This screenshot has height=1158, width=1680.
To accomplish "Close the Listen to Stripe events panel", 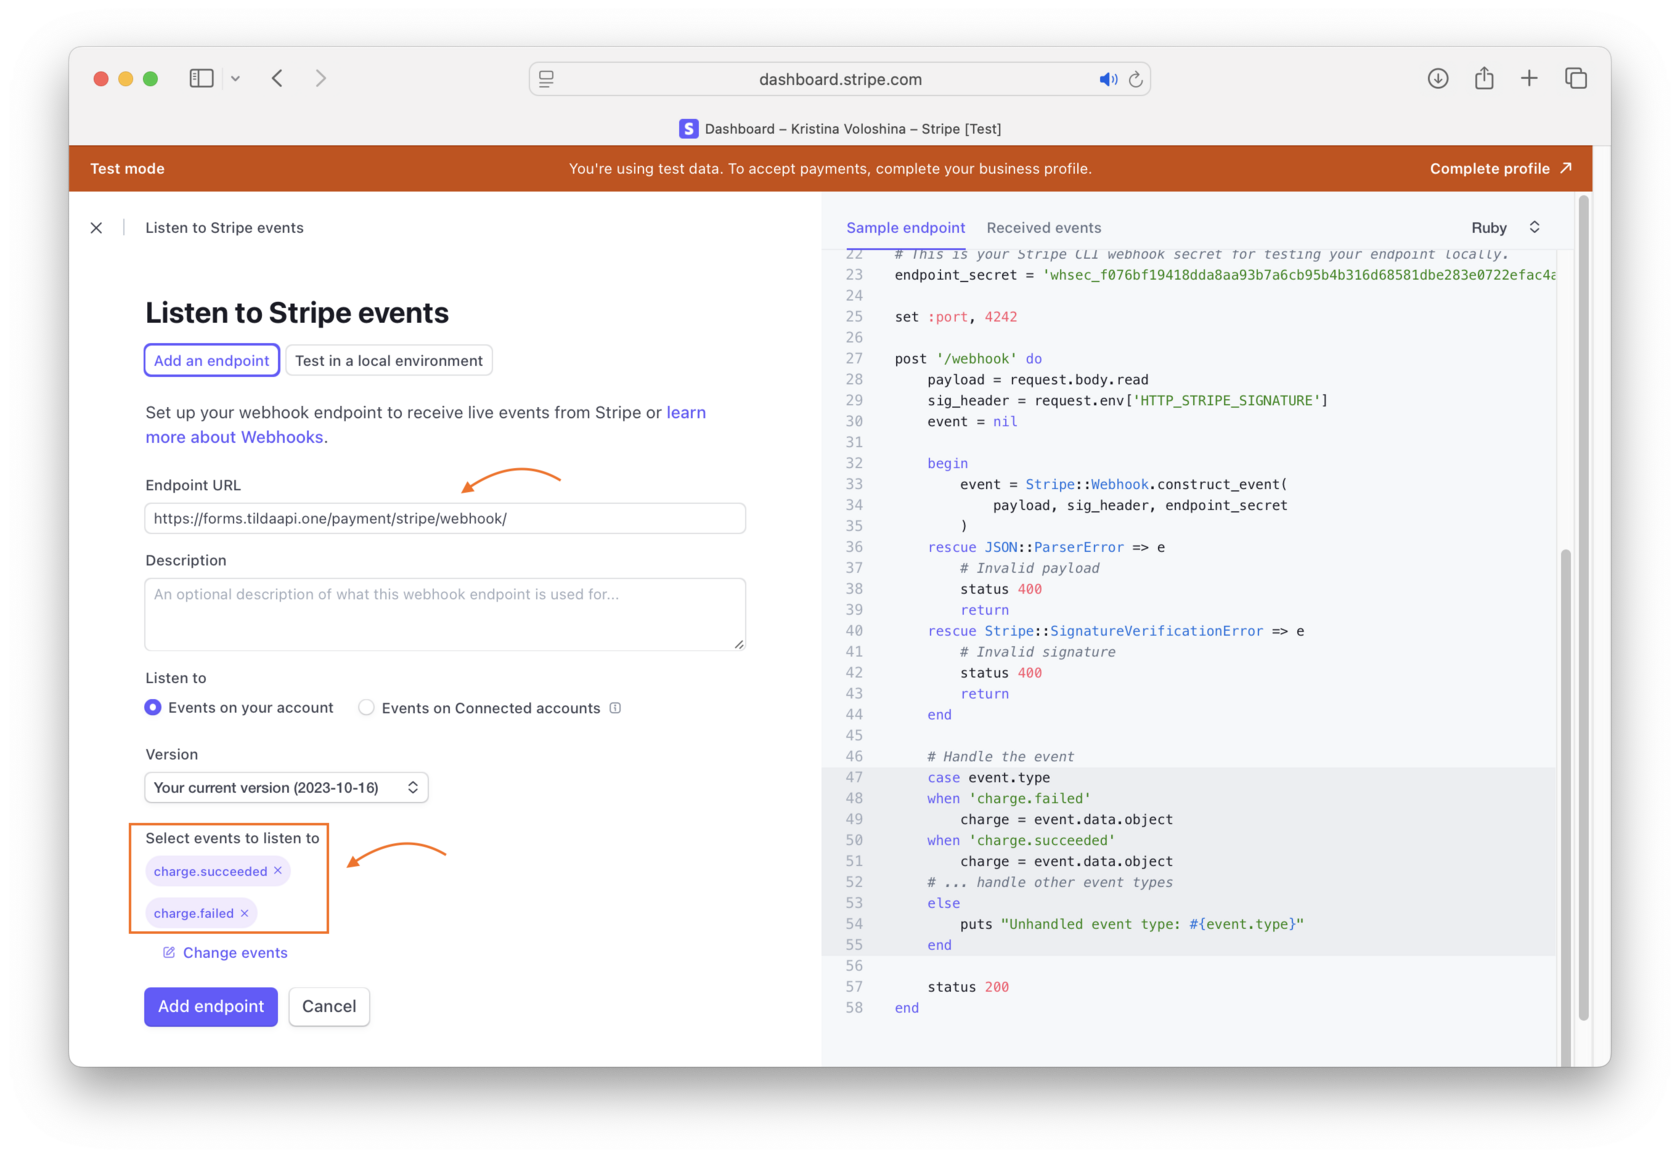I will [96, 228].
